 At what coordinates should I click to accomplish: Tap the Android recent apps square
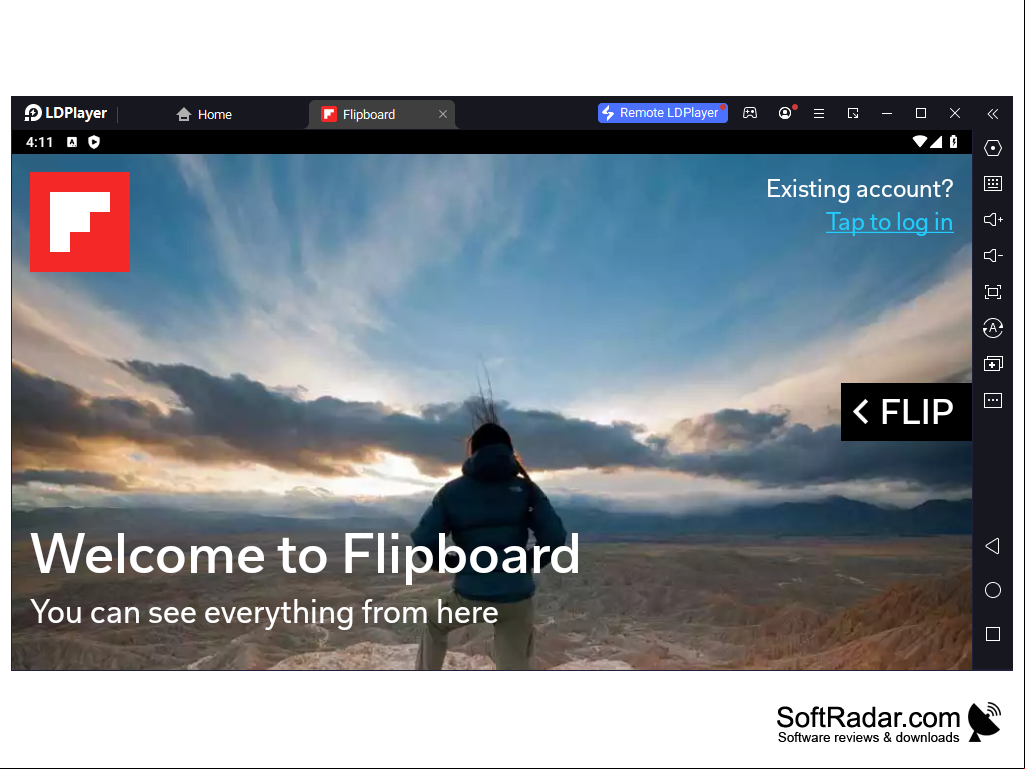click(x=992, y=634)
